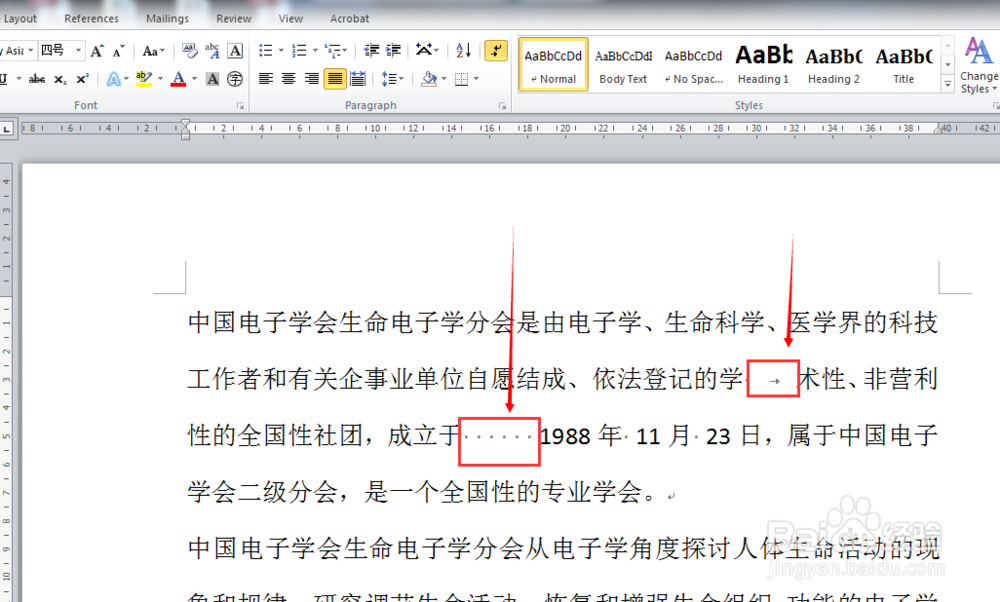
Task: Align text to the right
Action: pos(311,79)
